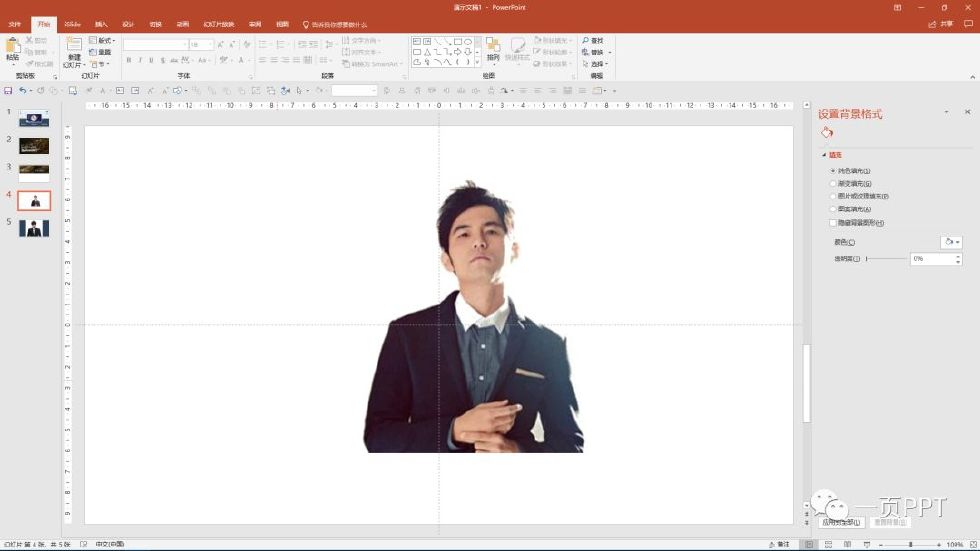Open the format pane options dropdown arrow
Image resolution: width=980 pixels, height=551 pixels.
(x=947, y=112)
